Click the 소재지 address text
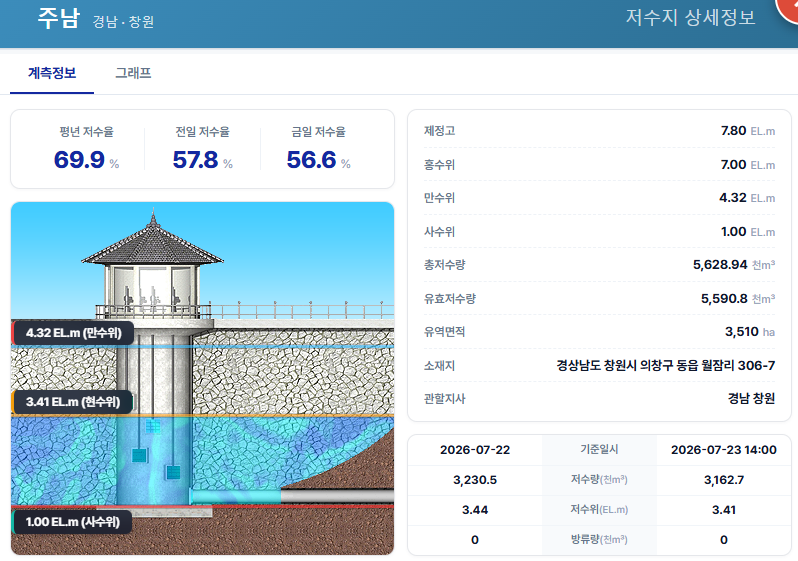This screenshot has height=561, width=798. click(x=666, y=366)
